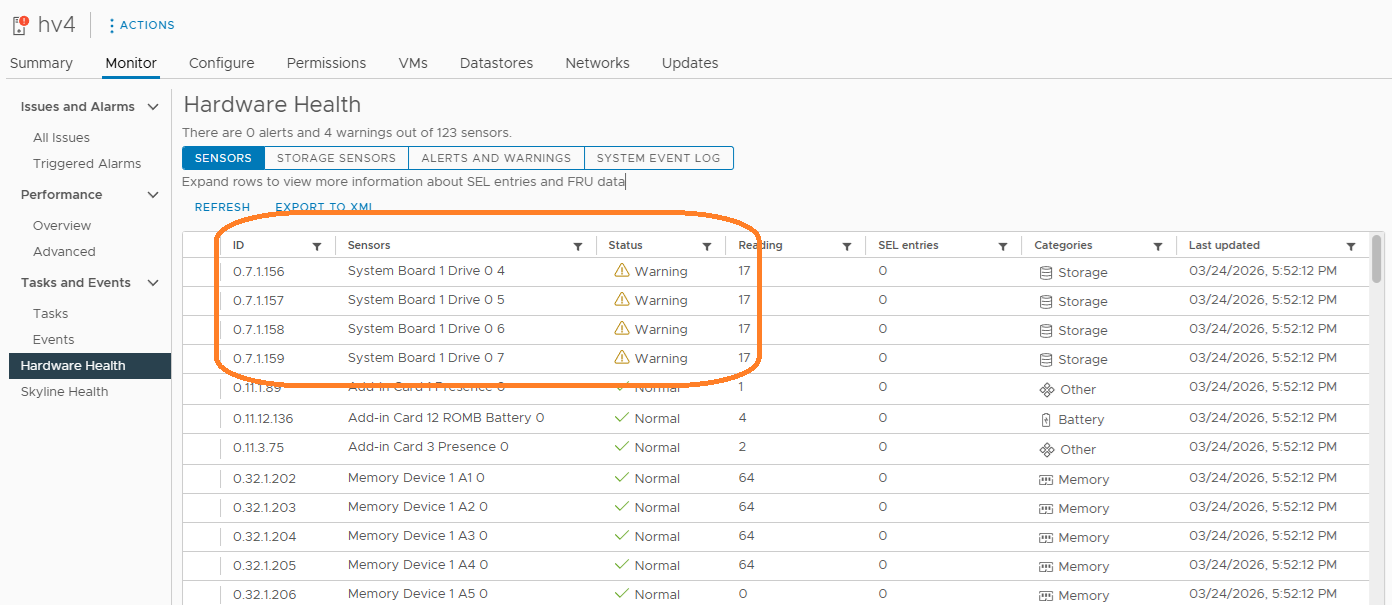Click warning icon for Drive 0 4

[622, 270]
